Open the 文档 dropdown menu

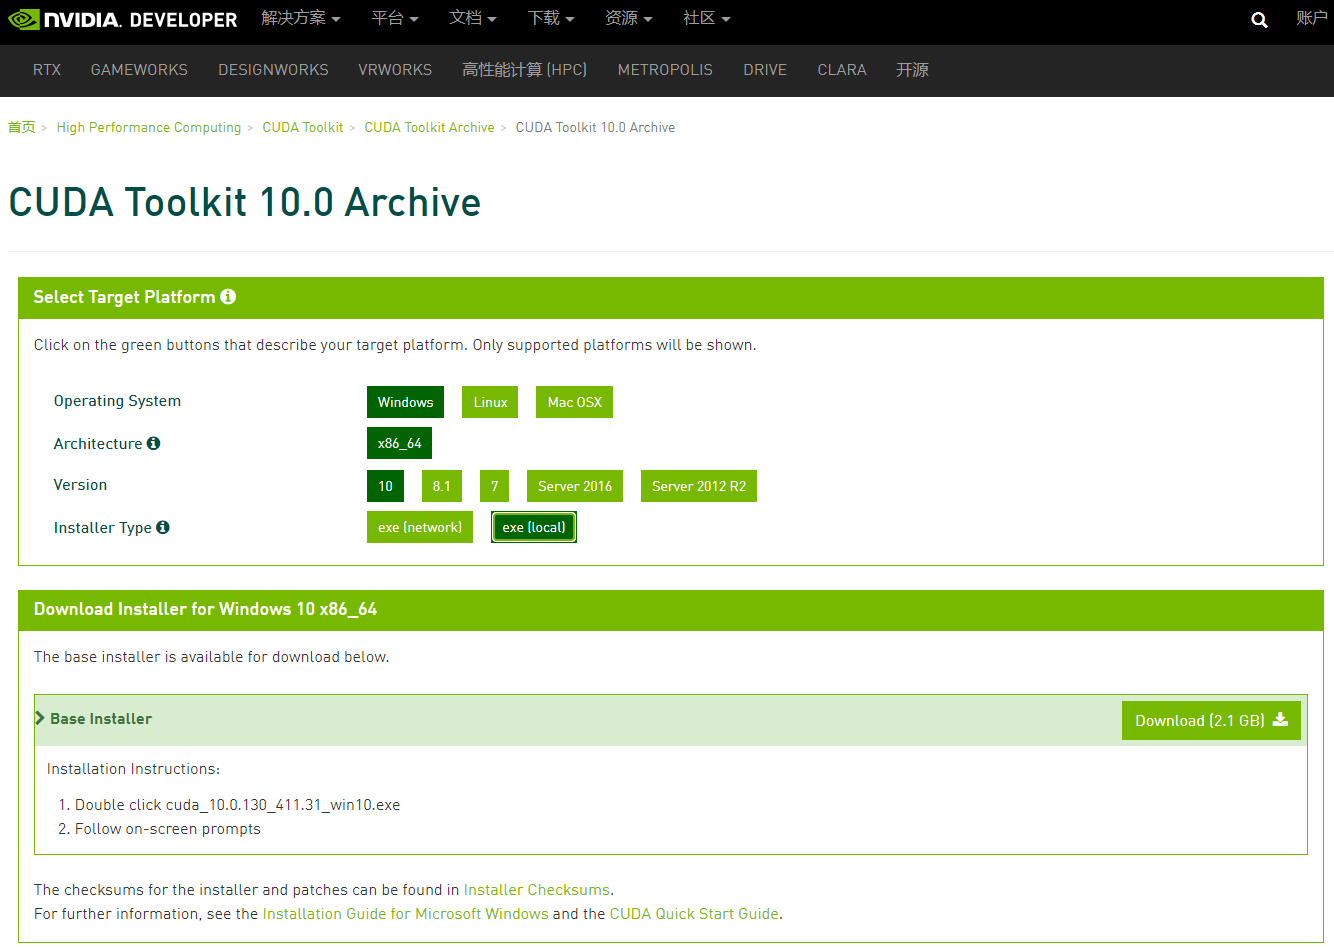pyautogui.click(x=473, y=18)
